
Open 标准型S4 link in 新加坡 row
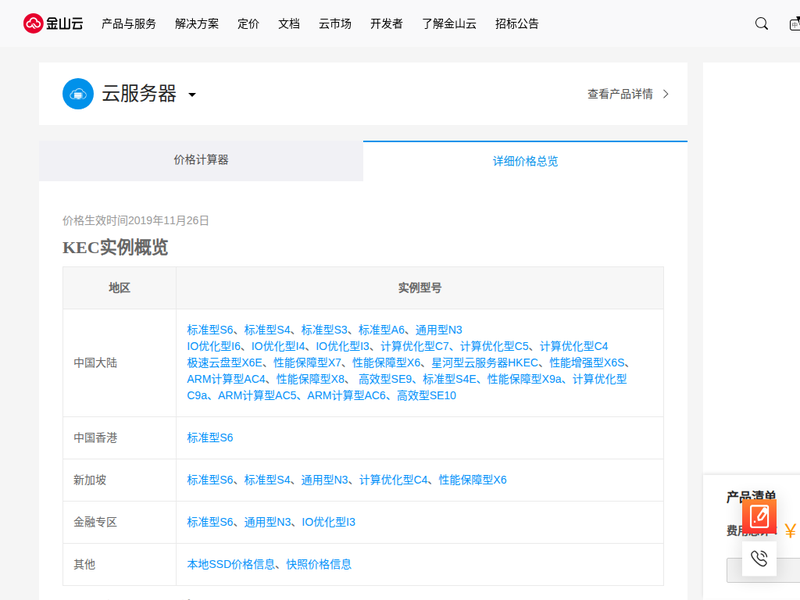pyautogui.click(x=267, y=480)
